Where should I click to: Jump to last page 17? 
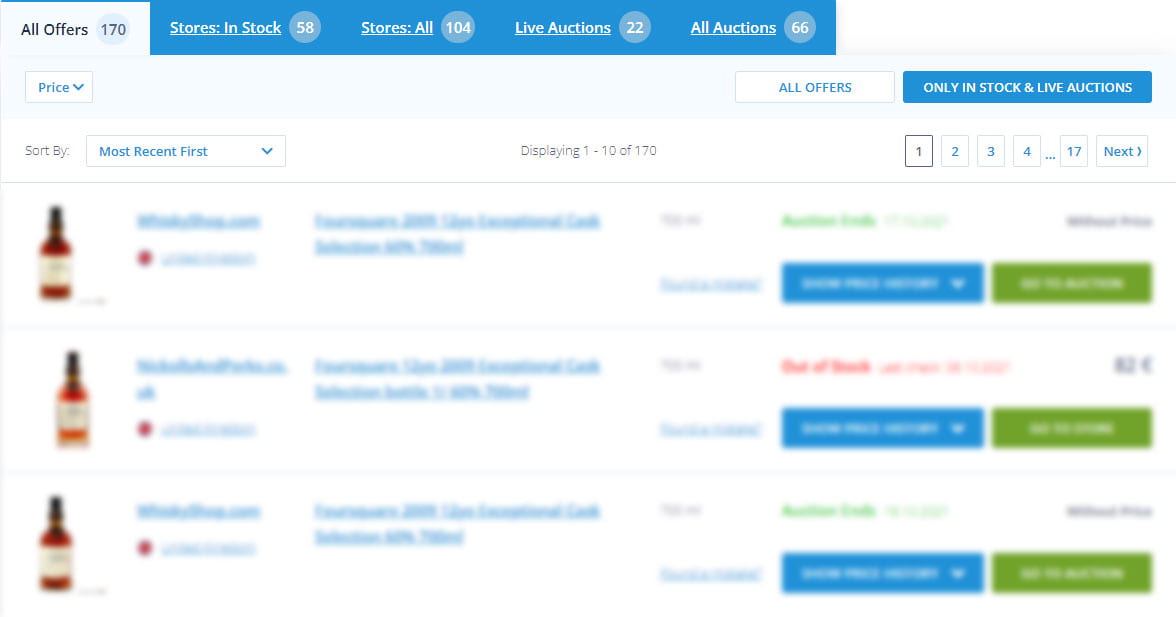(1073, 151)
